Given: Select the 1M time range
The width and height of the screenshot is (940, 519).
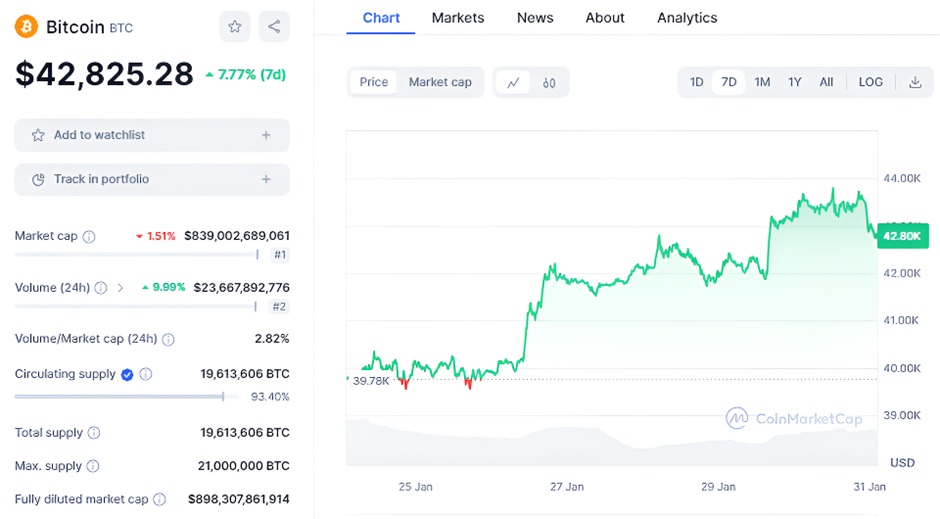Looking at the screenshot, I should pos(762,82).
